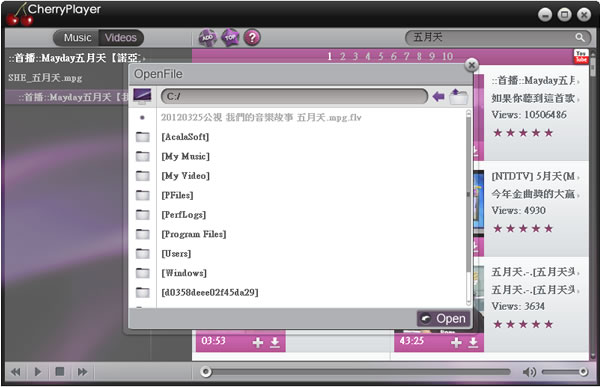
Task: Click the C:/ path field
Action: click(x=294, y=96)
